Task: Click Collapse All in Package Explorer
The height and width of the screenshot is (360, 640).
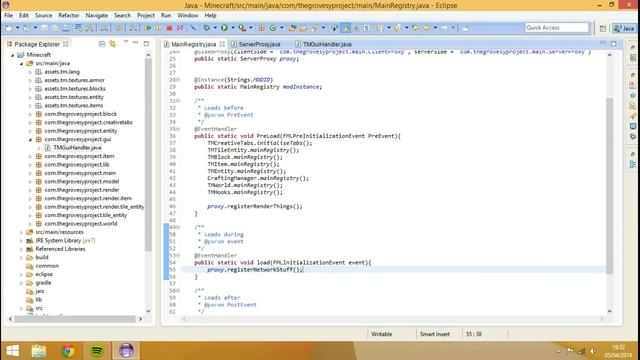Action: tap(102, 44)
